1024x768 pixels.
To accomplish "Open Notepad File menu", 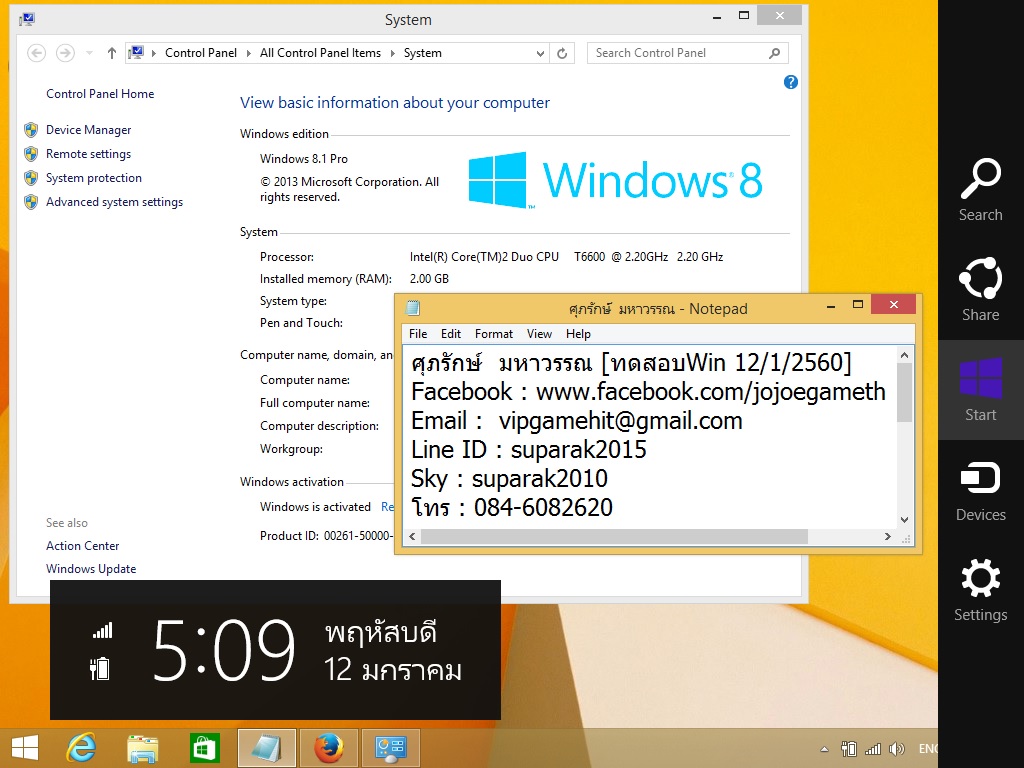I will (x=418, y=334).
